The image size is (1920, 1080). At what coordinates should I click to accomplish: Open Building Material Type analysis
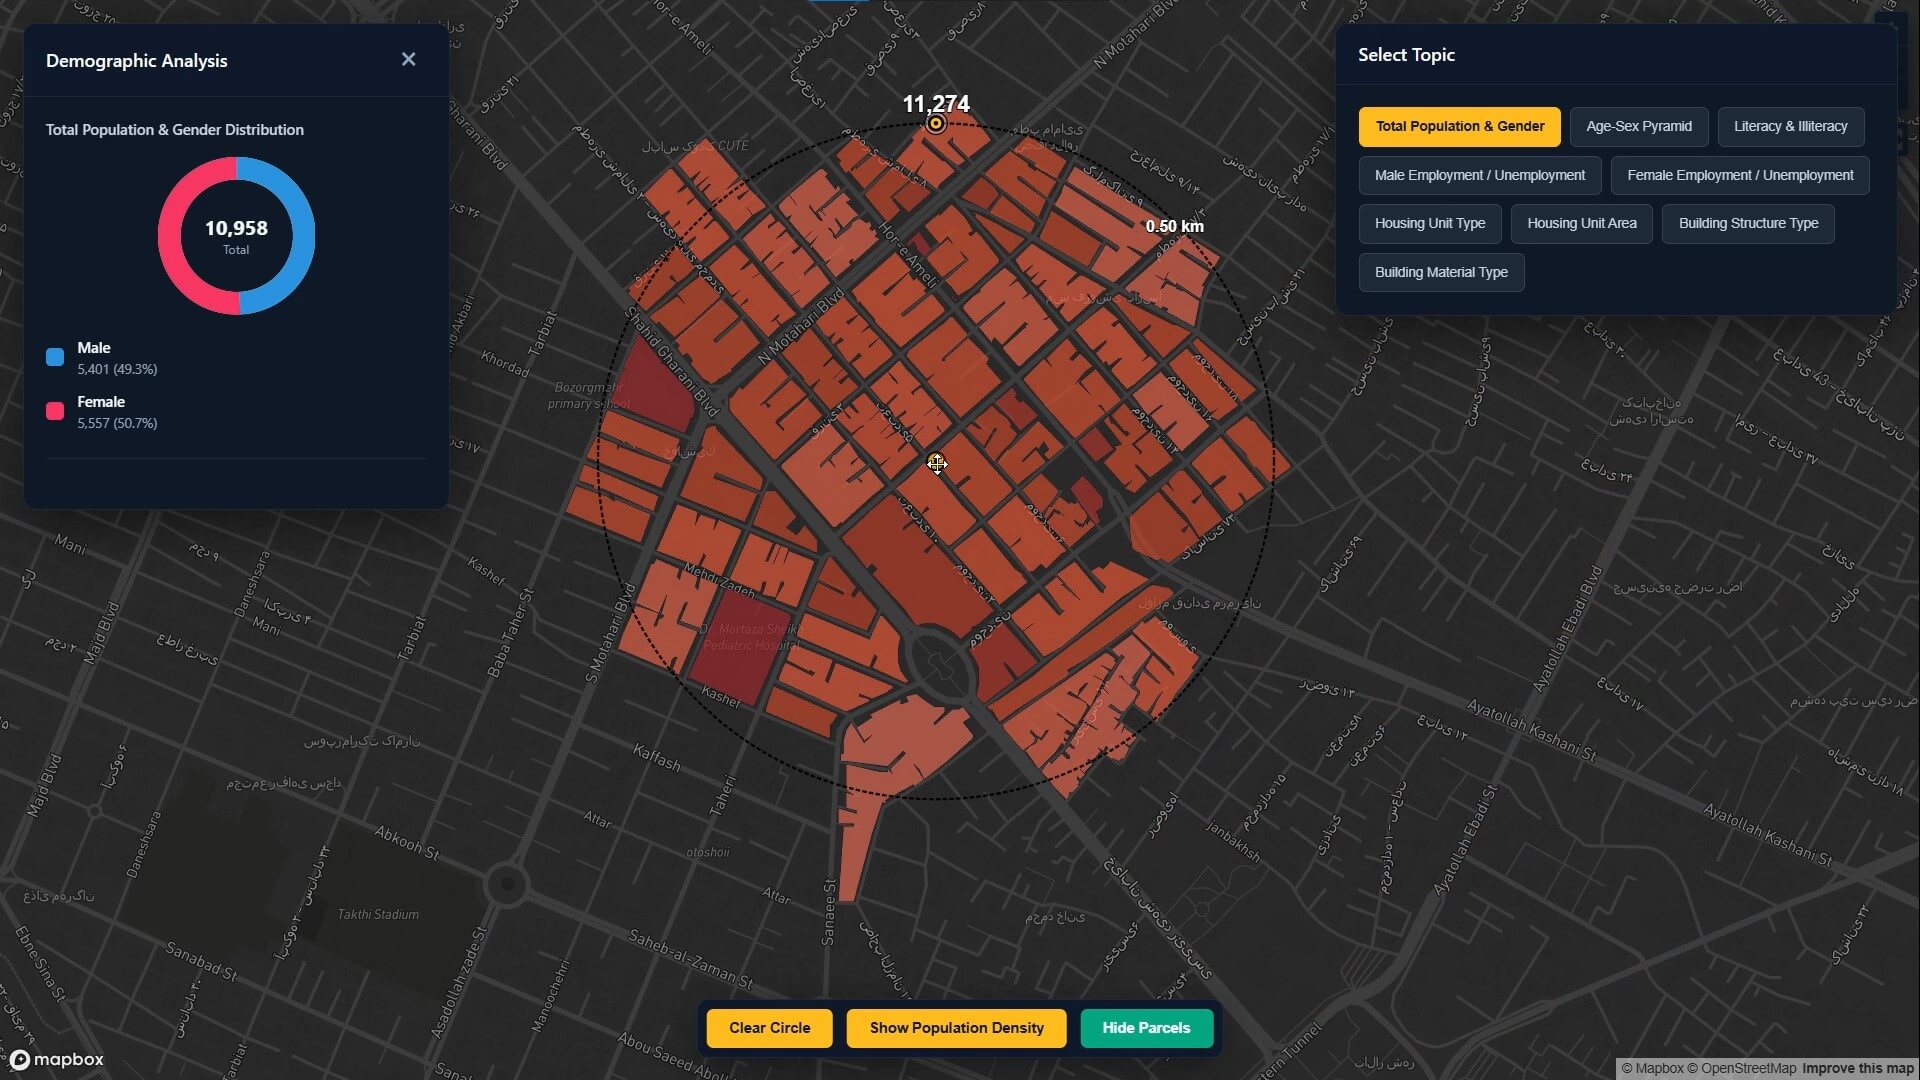tap(1441, 272)
